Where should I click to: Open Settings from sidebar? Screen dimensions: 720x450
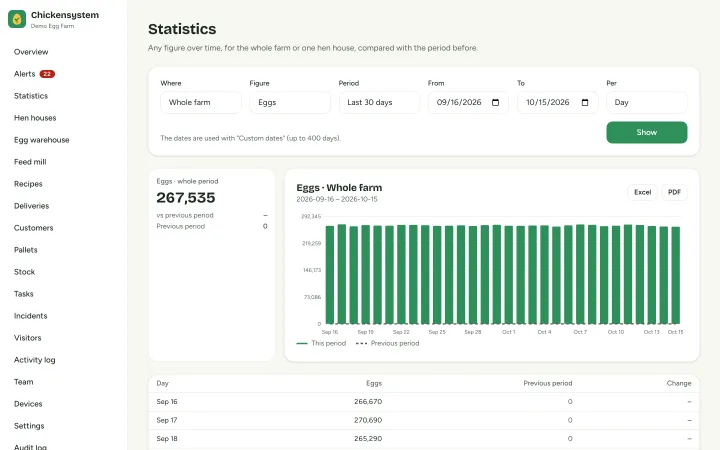(x=29, y=427)
